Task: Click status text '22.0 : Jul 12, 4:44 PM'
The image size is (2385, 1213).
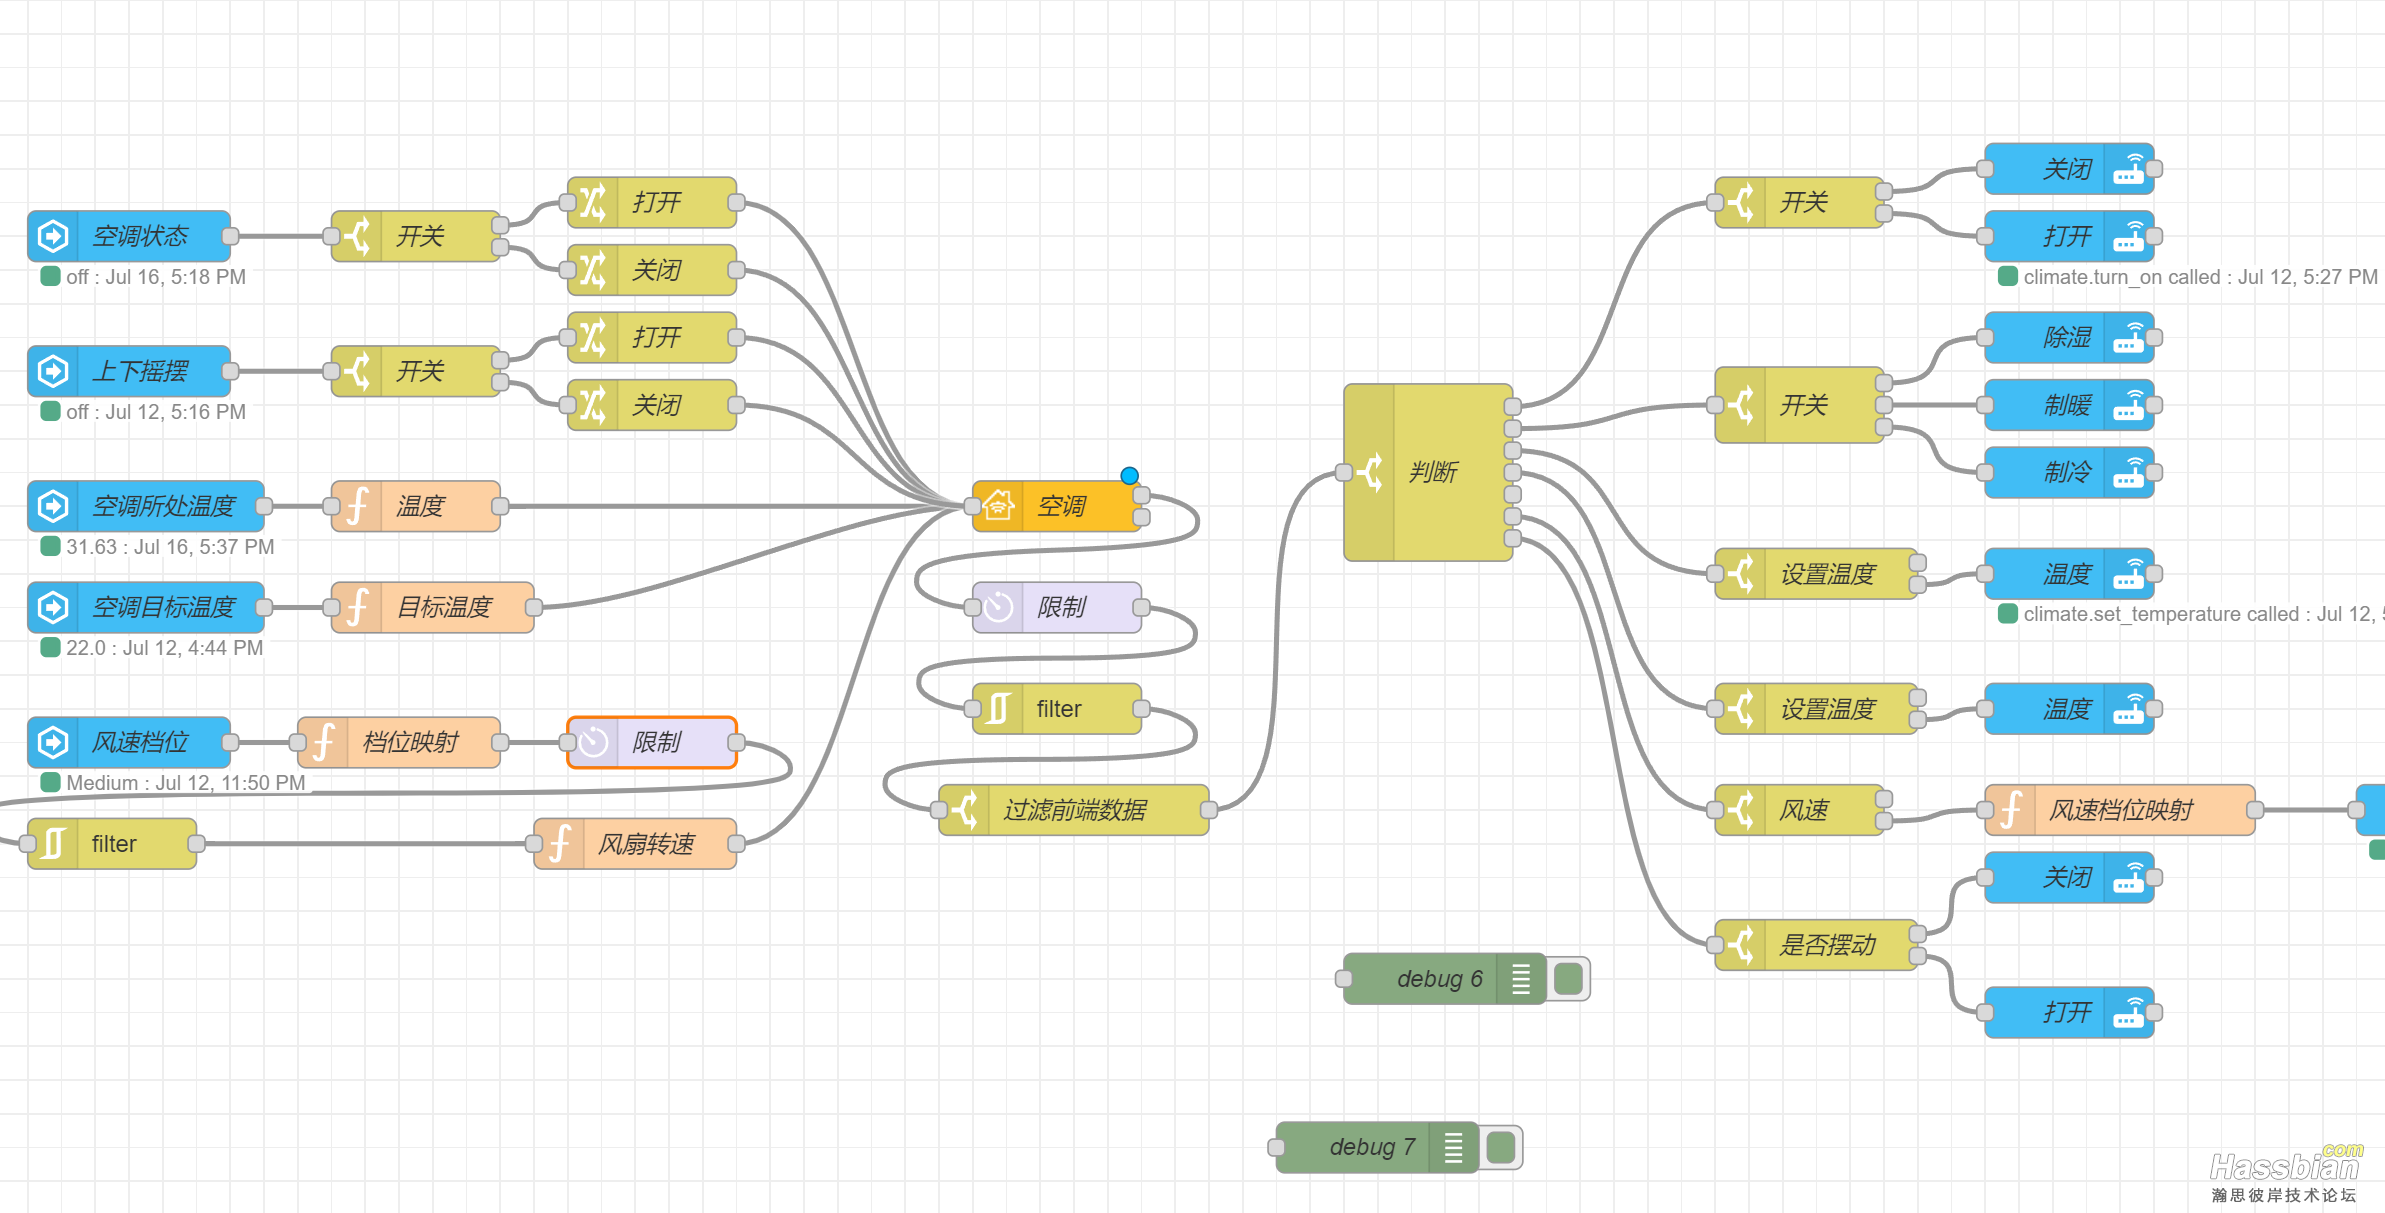Action: 164,648
